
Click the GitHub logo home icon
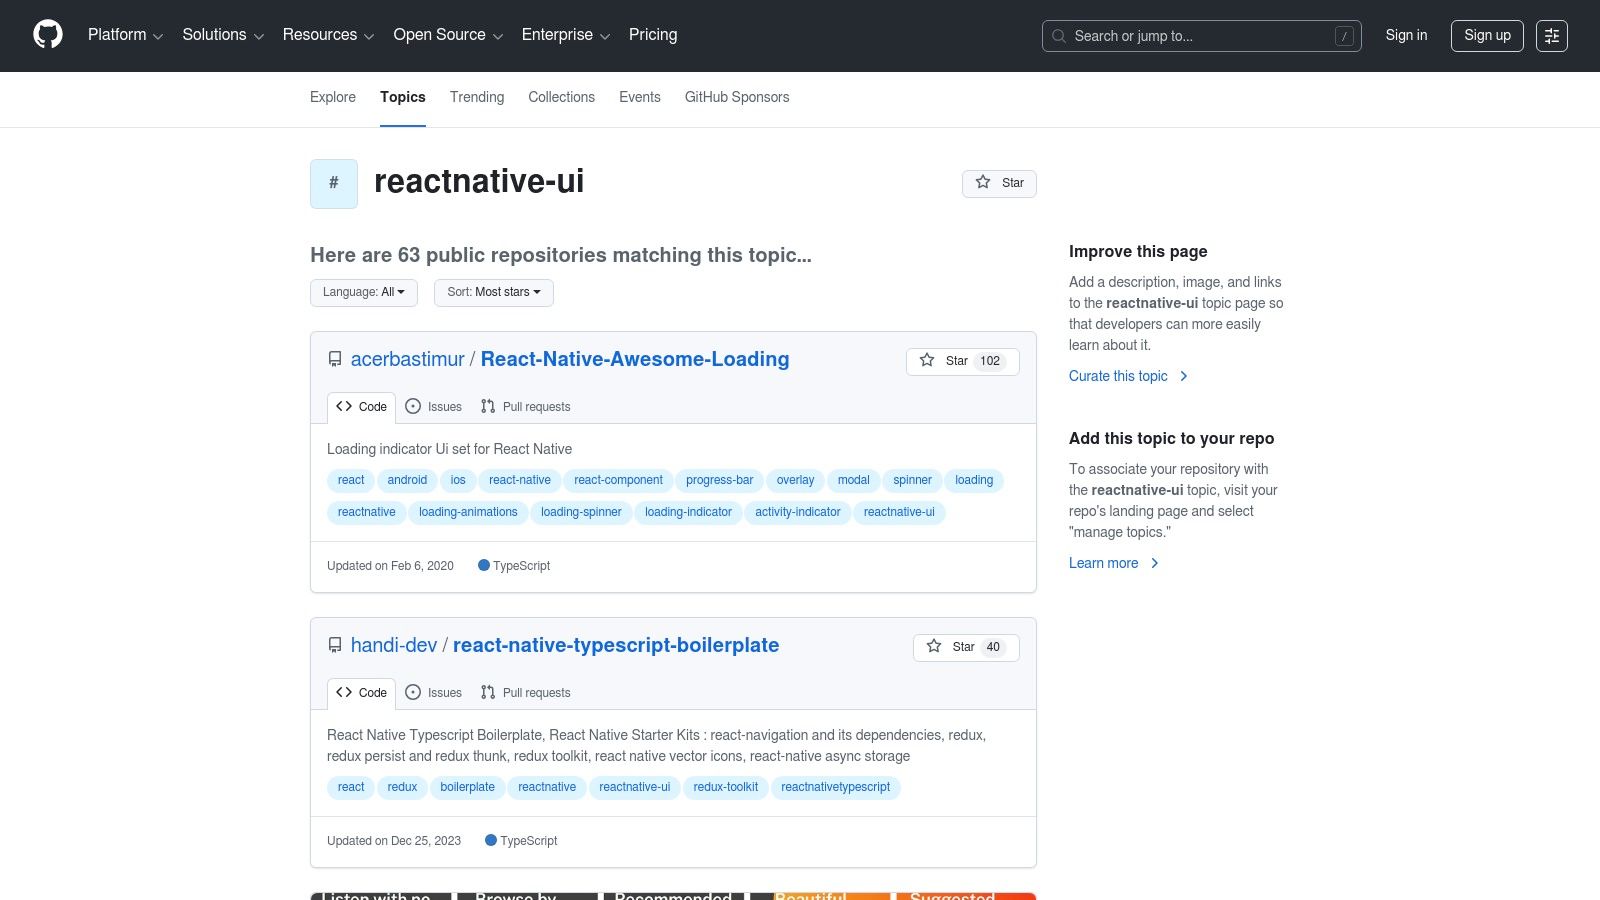coord(48,35)
